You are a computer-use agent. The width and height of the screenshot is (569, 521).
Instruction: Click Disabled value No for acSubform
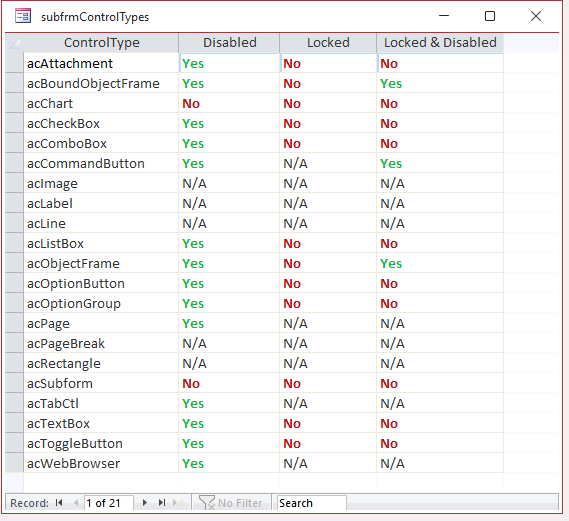229,383
